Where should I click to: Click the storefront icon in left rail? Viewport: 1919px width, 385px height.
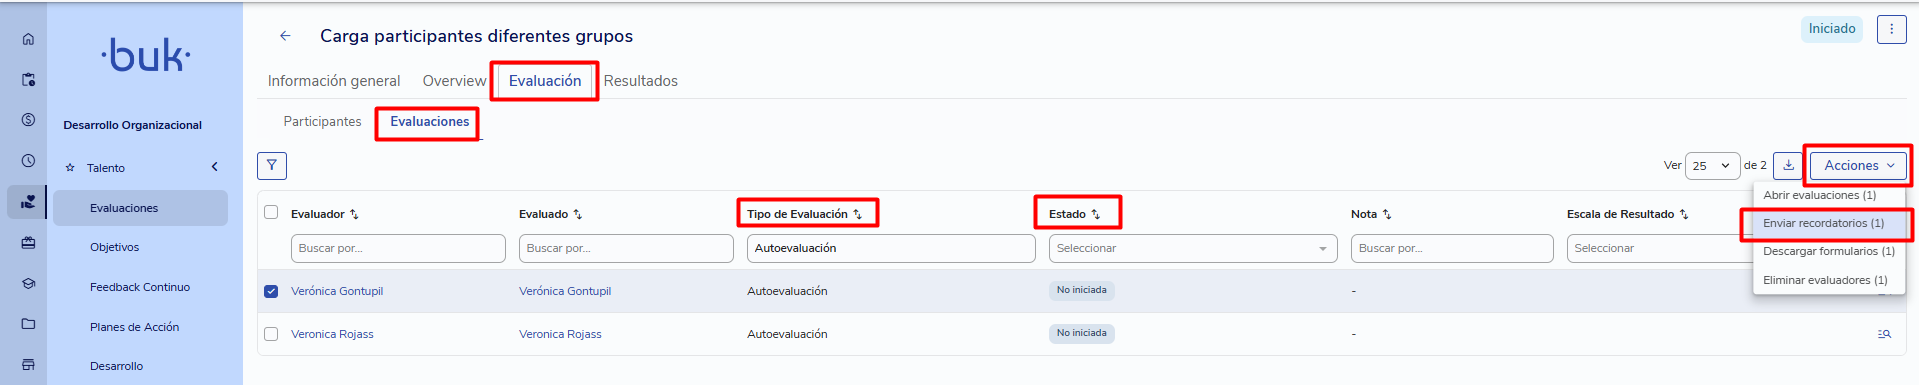pos(28,364)
